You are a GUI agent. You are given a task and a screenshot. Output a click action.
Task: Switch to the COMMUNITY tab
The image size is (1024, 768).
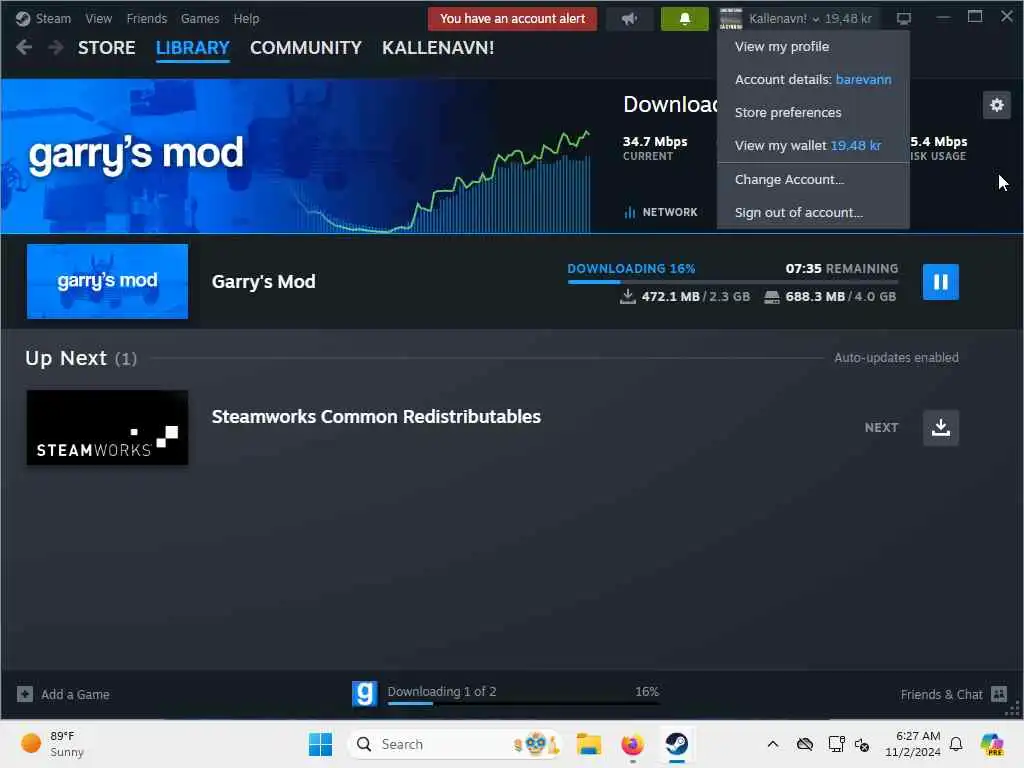pos(306,48)
